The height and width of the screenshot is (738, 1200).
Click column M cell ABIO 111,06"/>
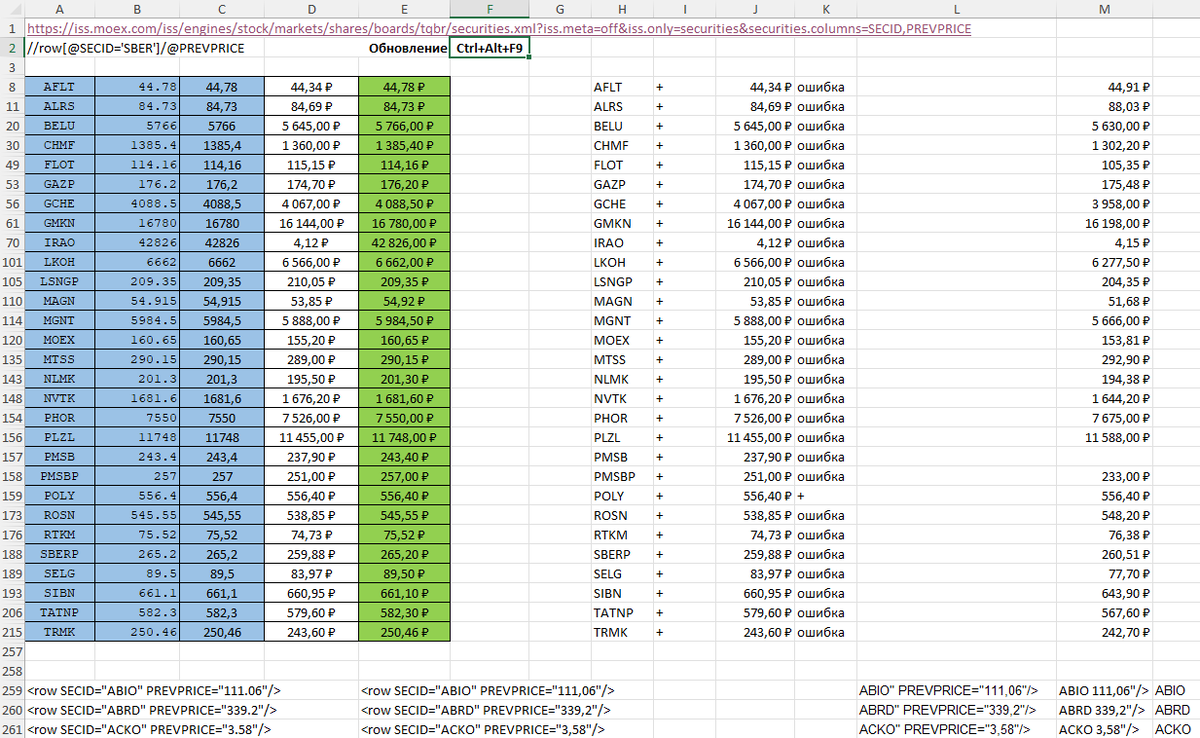click(1104, 691)
